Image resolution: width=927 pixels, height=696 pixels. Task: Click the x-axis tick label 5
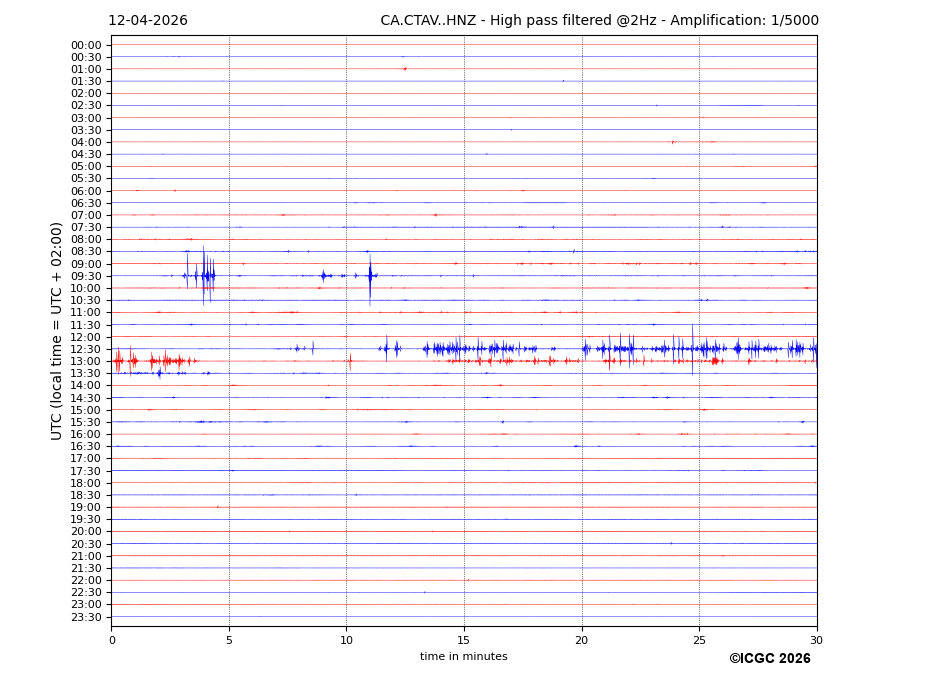(229, 640)
